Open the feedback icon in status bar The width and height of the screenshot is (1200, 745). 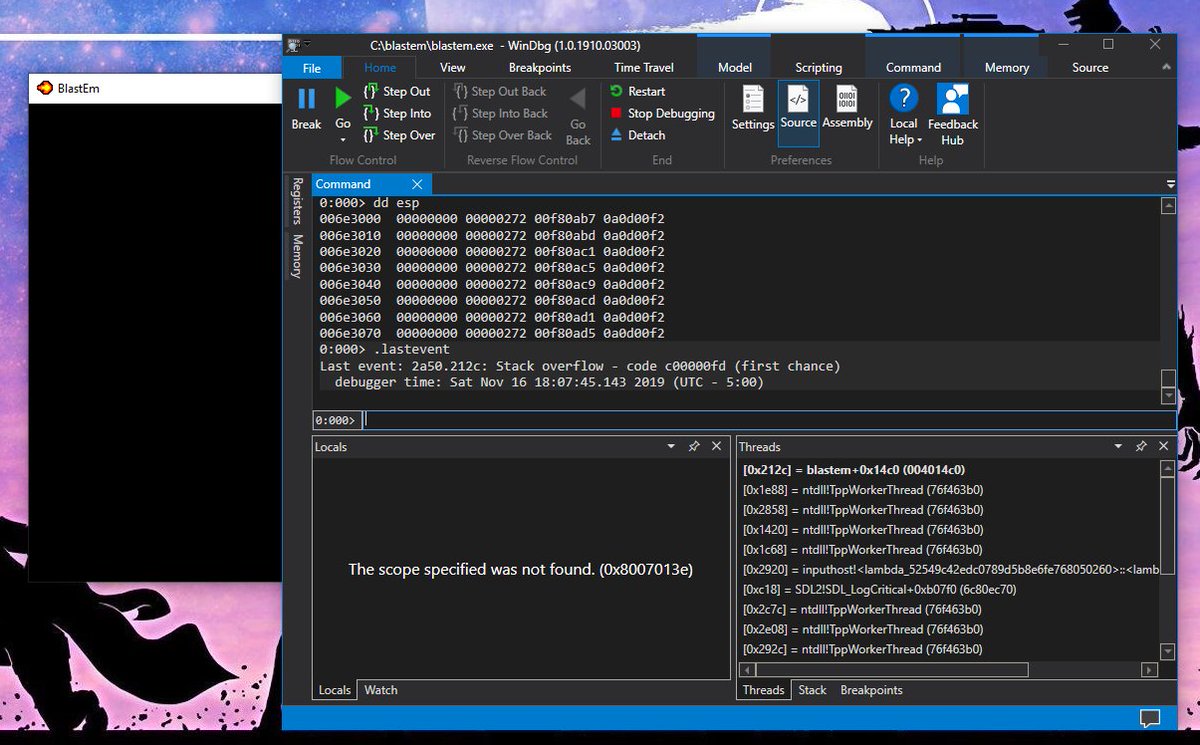pos(1150,717)
